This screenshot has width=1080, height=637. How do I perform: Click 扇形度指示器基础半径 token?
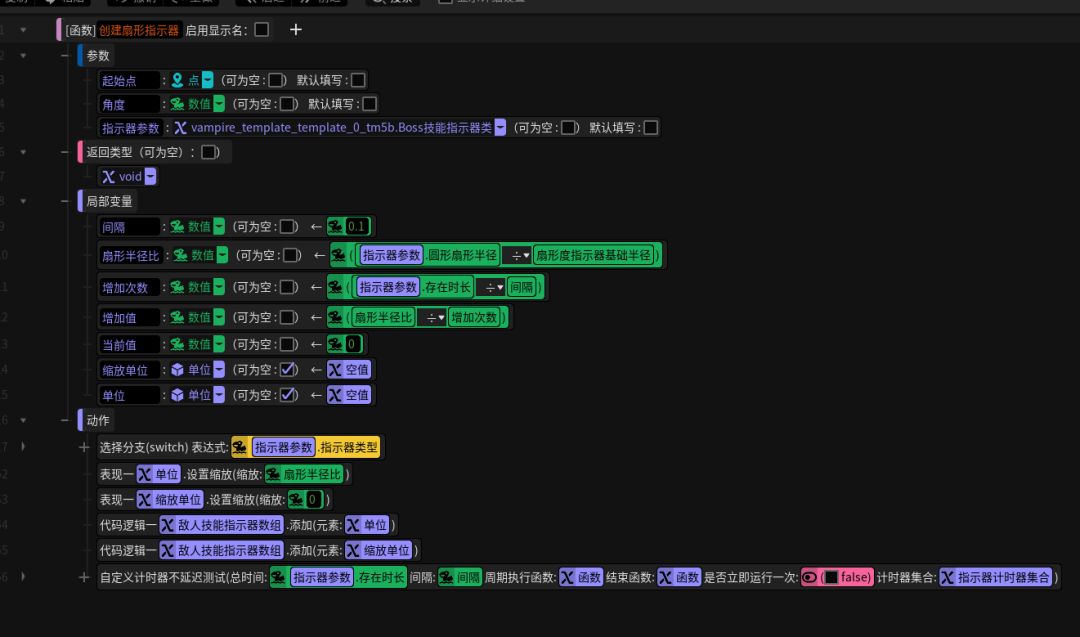coord(593,255)
